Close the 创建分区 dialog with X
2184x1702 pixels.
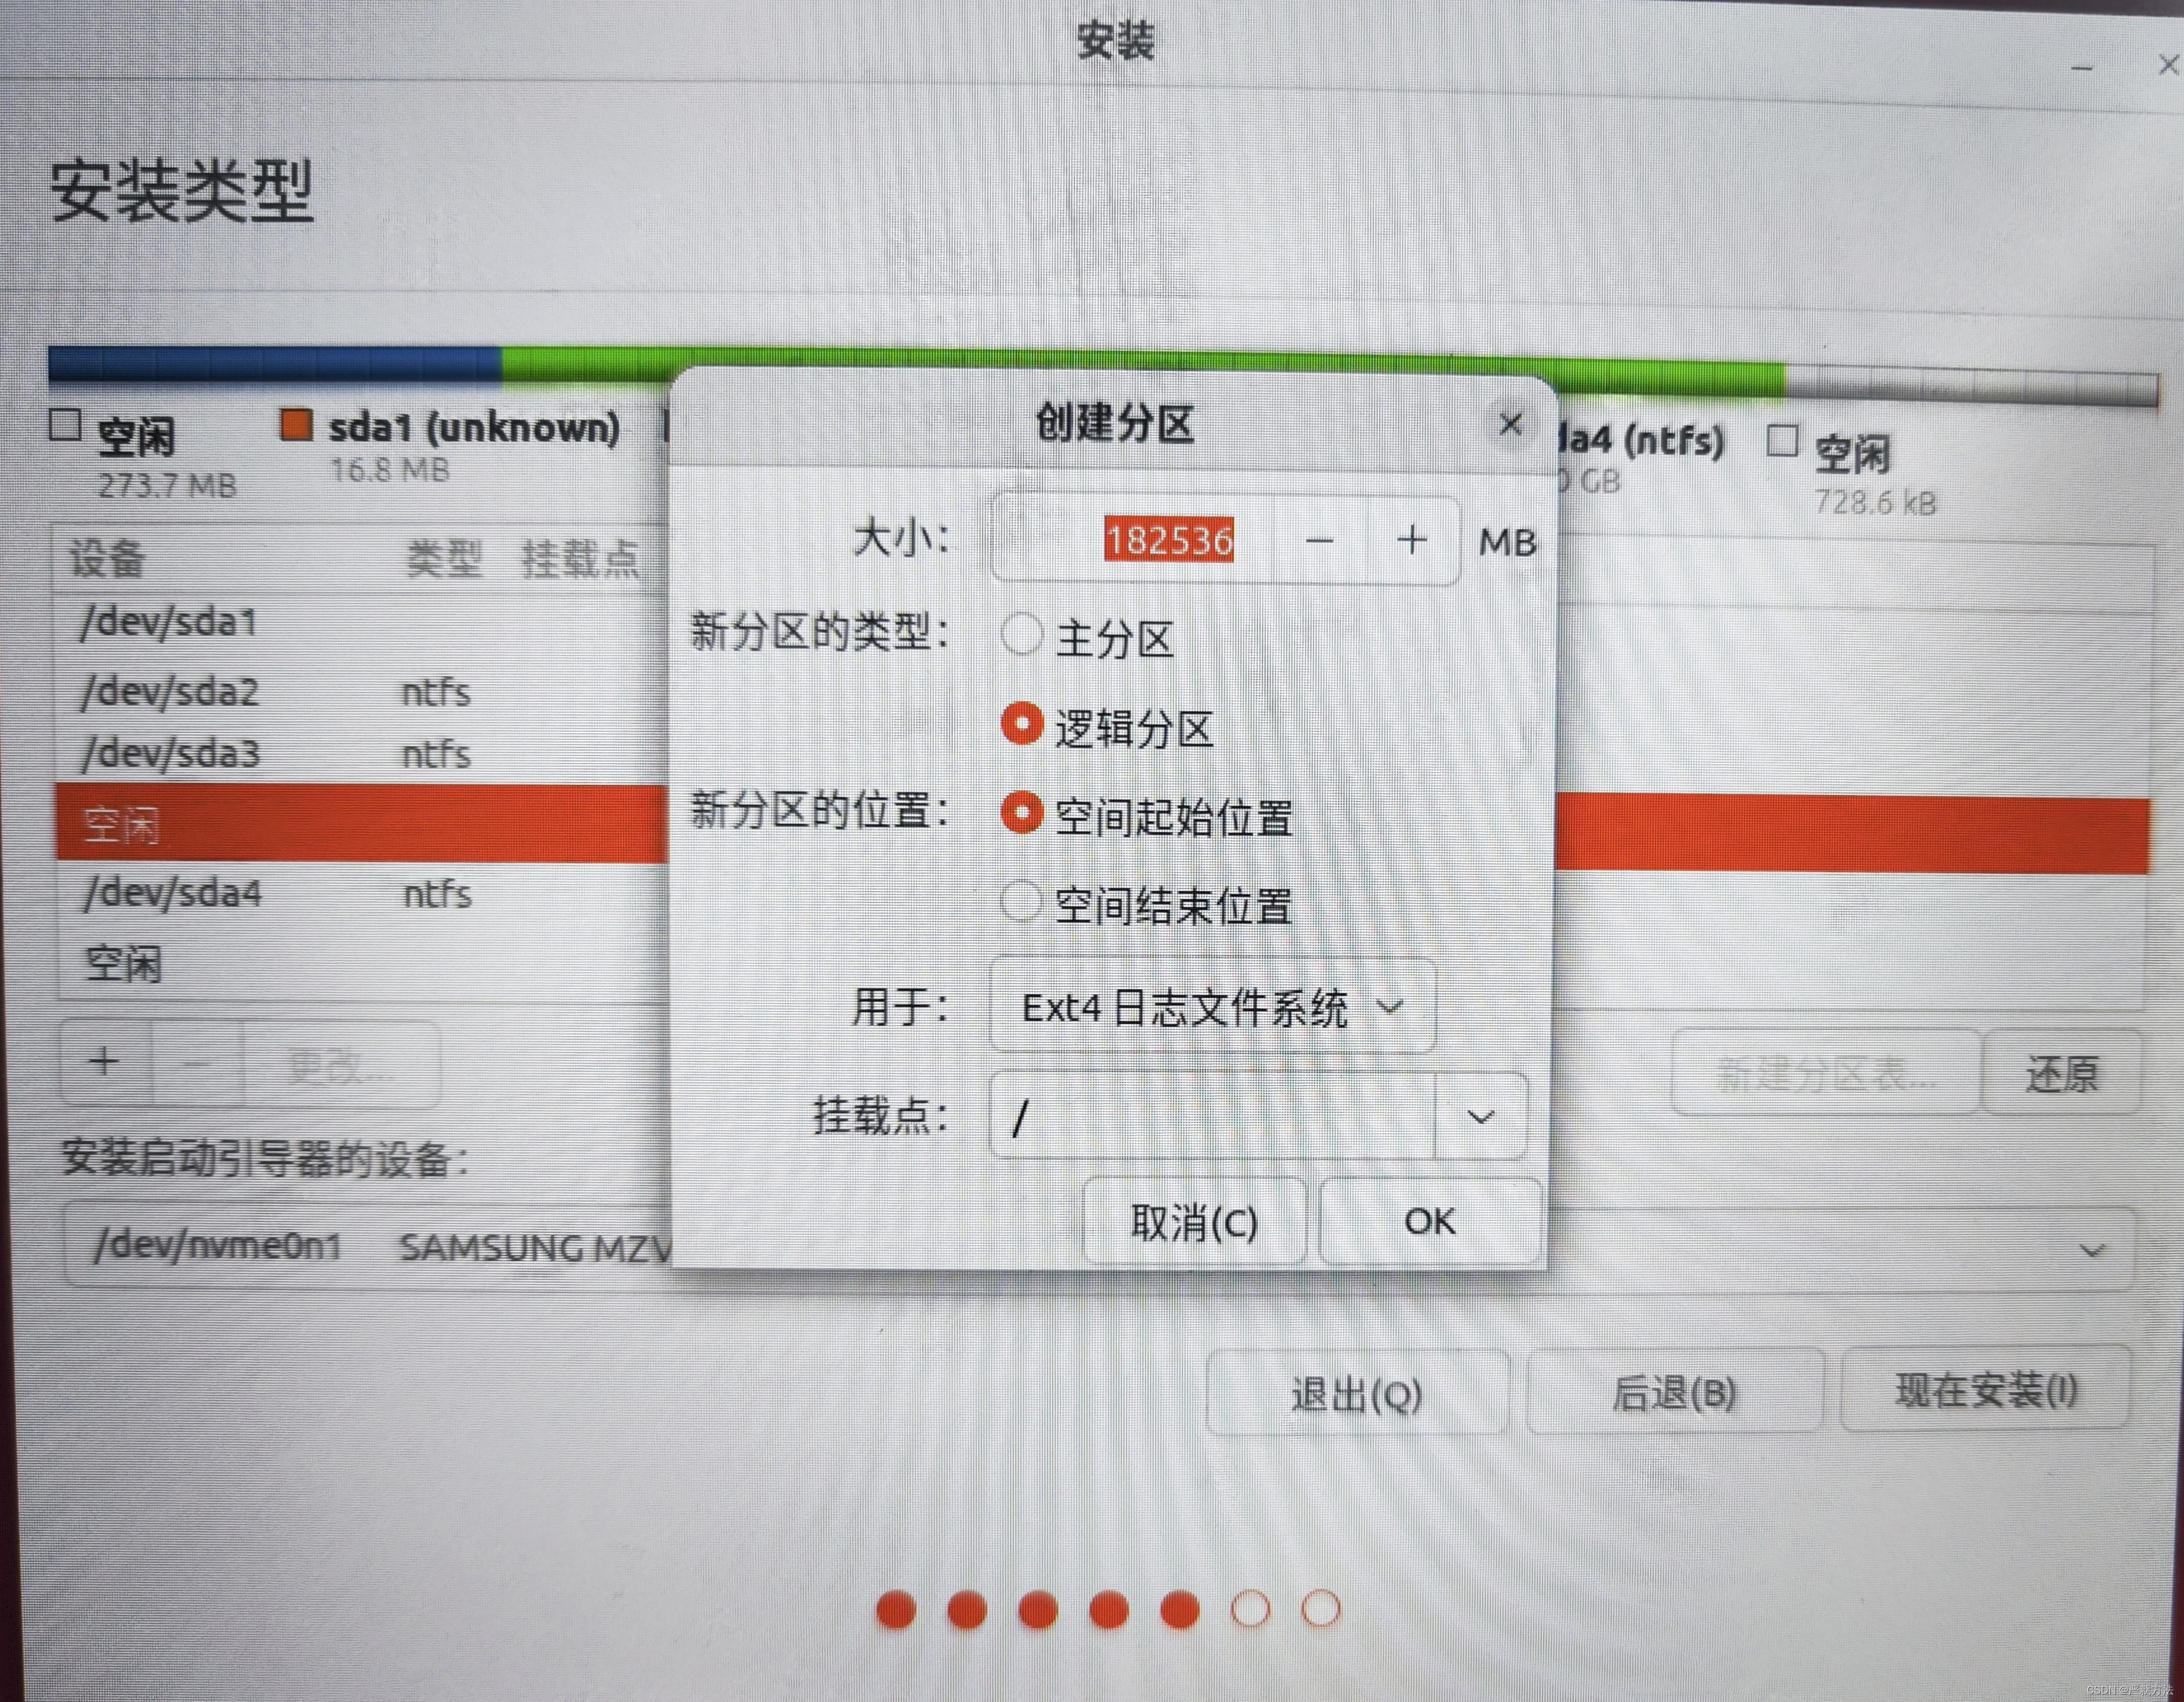click(1510, 425)
